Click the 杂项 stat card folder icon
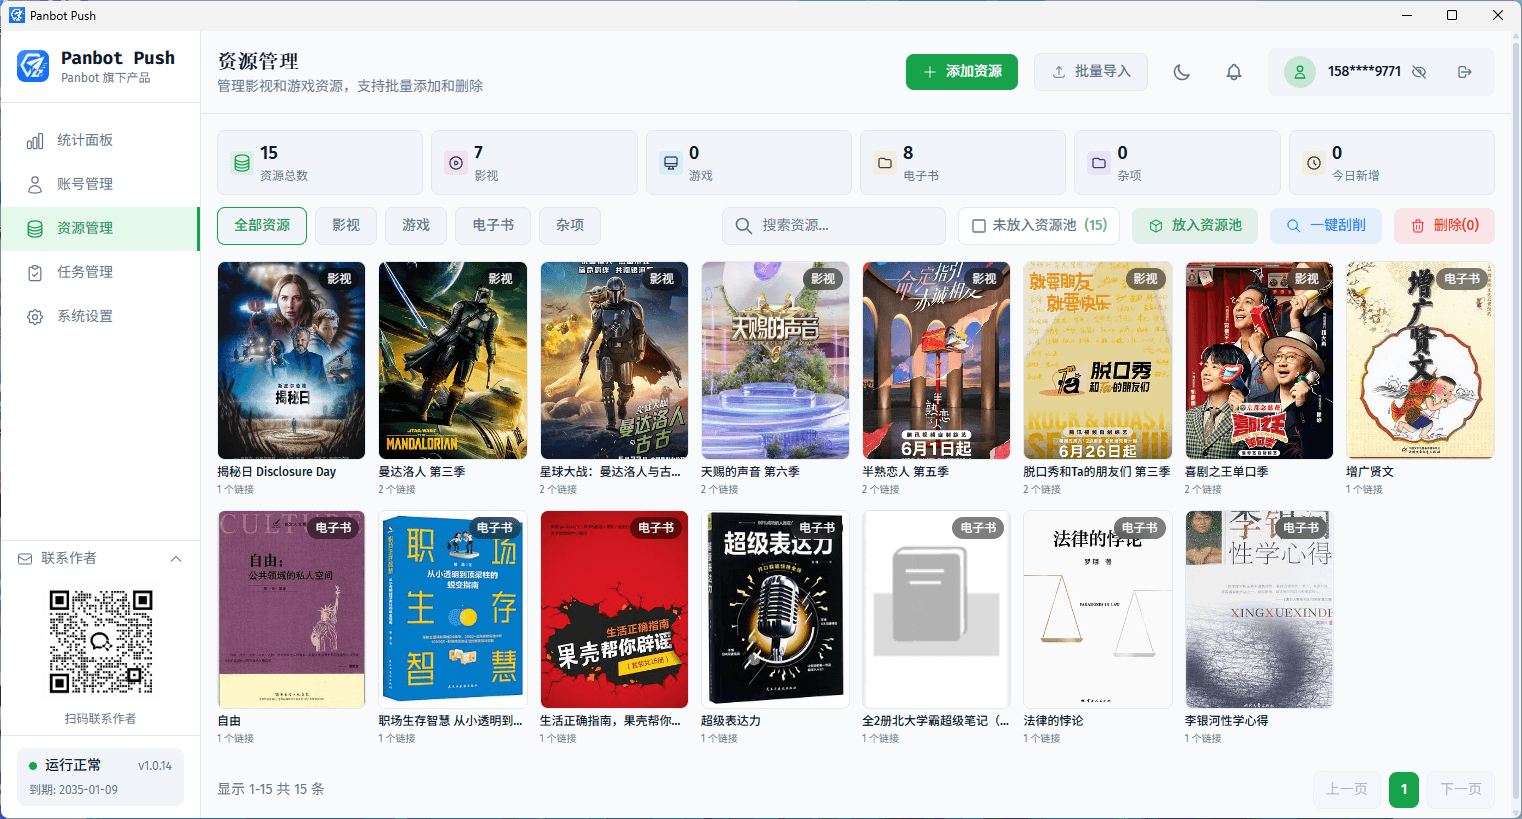This screenshot has height=819, width=1522. (1099, 163)
